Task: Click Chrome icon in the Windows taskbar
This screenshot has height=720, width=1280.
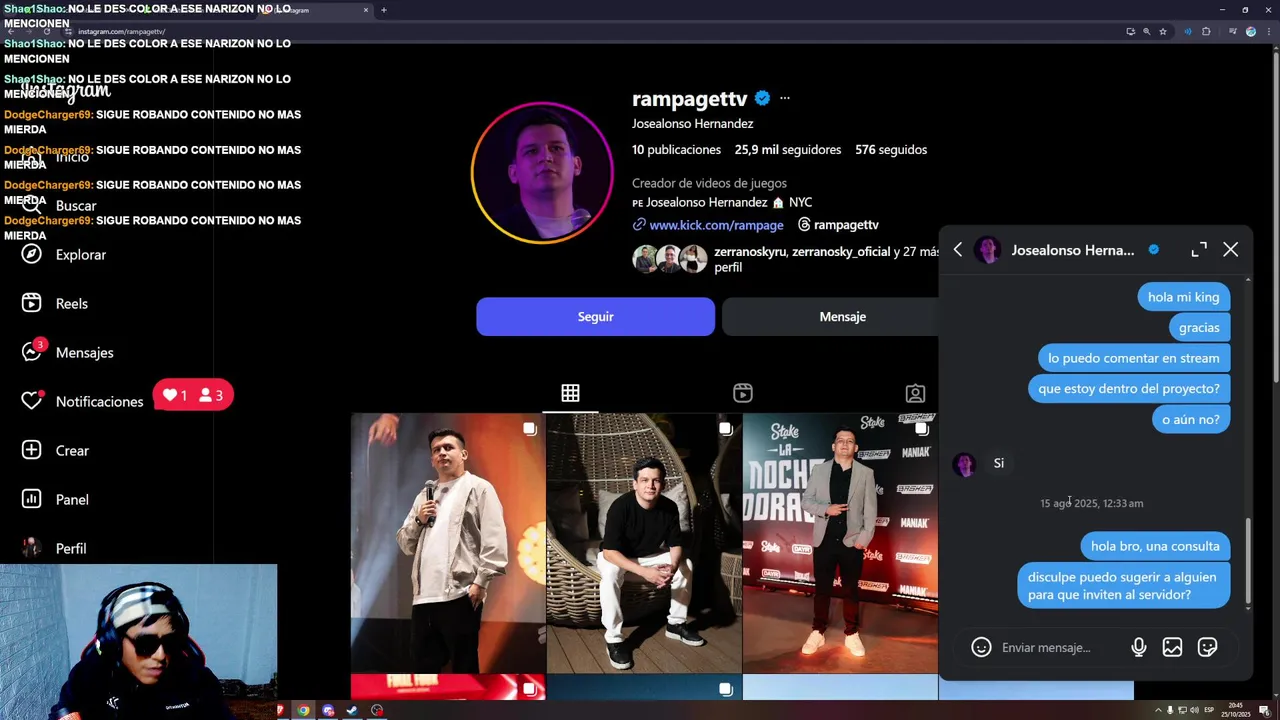Action: [303, 711]
